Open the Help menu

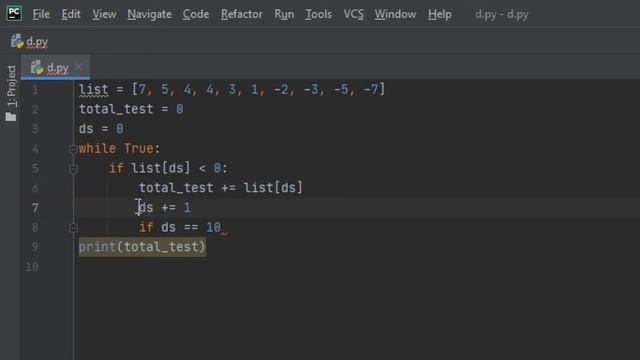[x=440, y=14]
